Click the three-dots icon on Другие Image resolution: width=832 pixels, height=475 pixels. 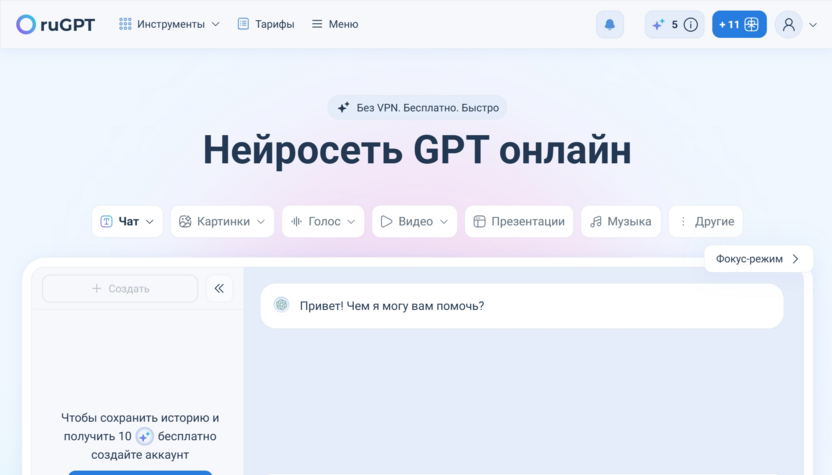[683, 221]
